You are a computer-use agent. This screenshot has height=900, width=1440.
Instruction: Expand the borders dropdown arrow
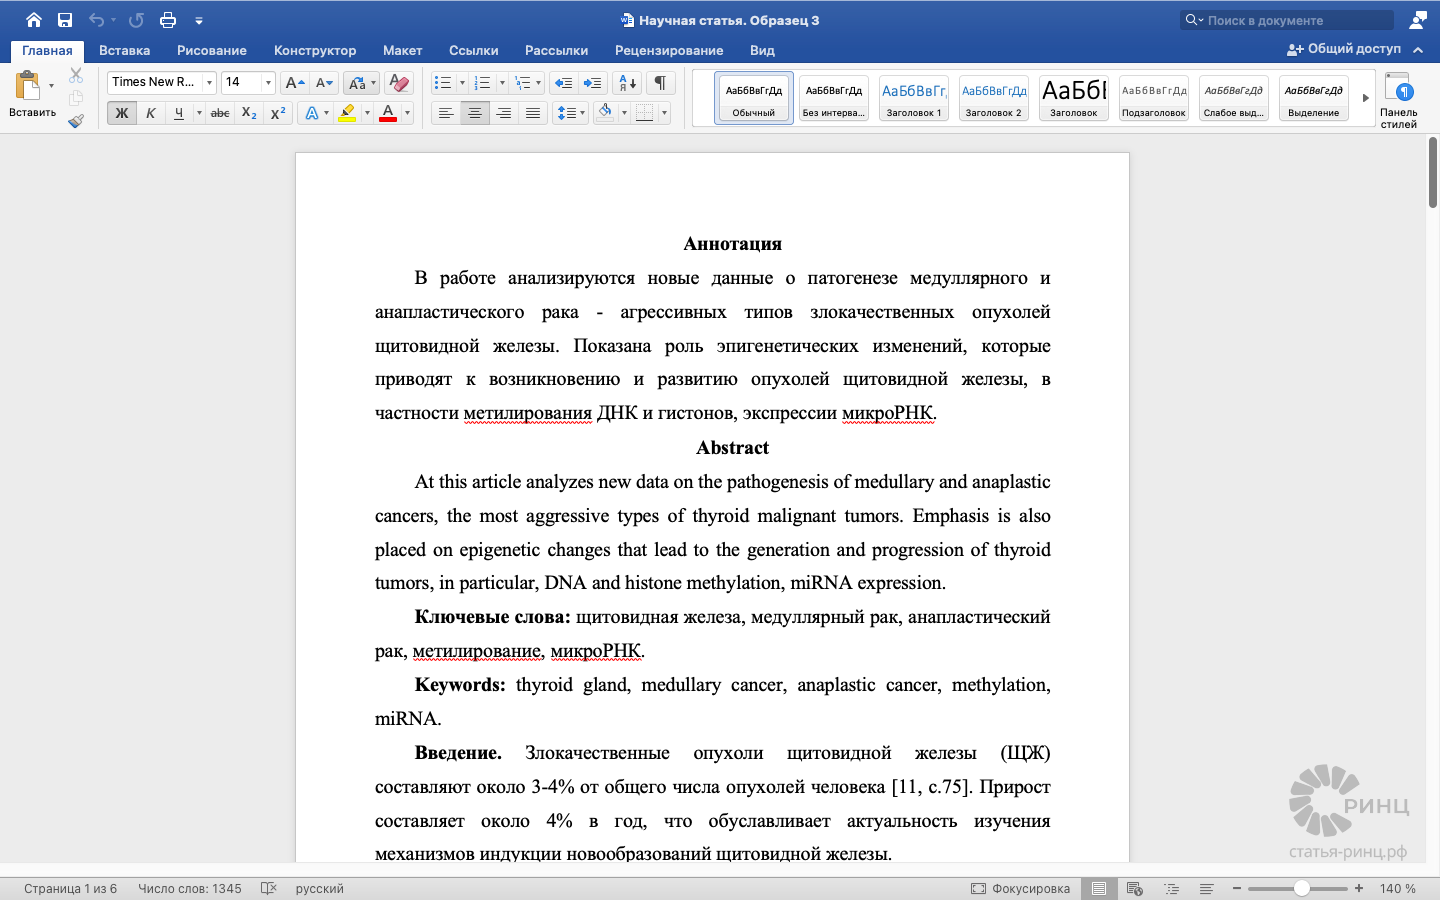(x=664, y=113)
